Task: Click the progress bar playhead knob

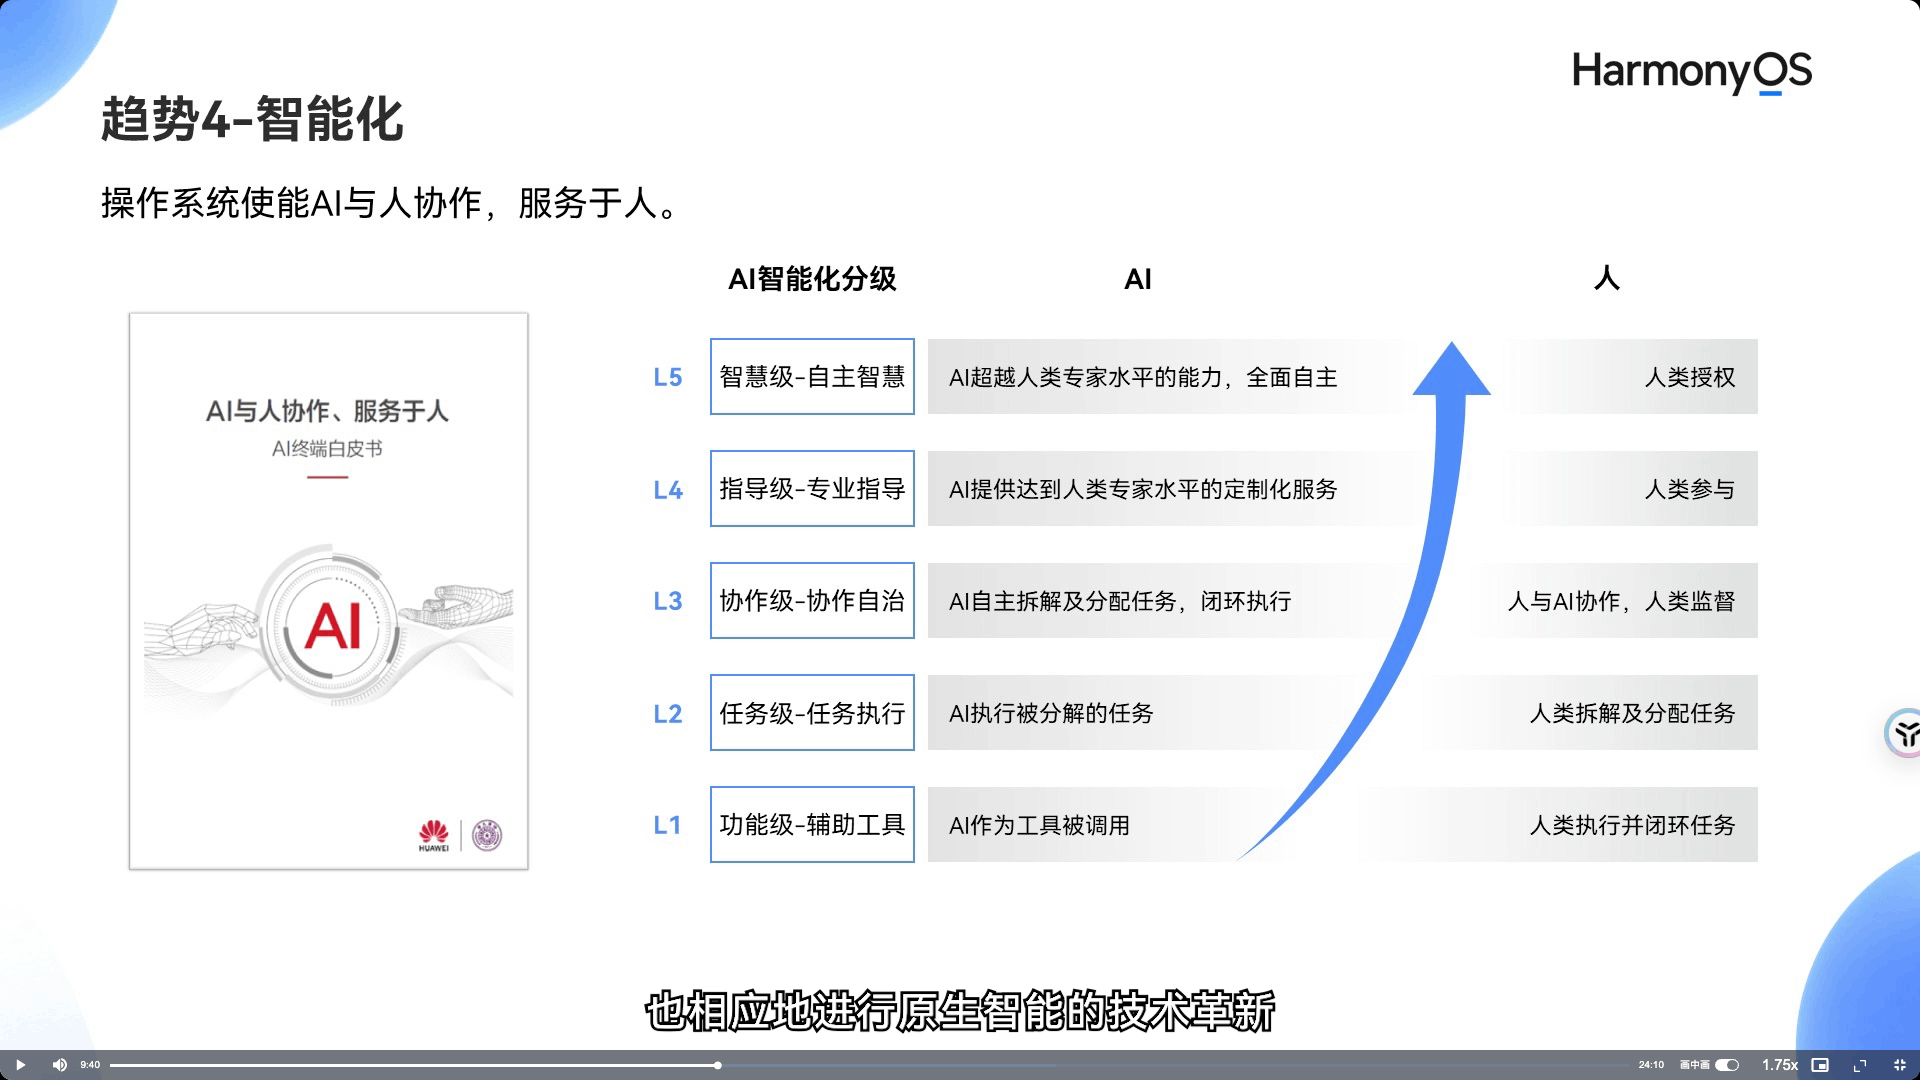Action: [718, 1065]
